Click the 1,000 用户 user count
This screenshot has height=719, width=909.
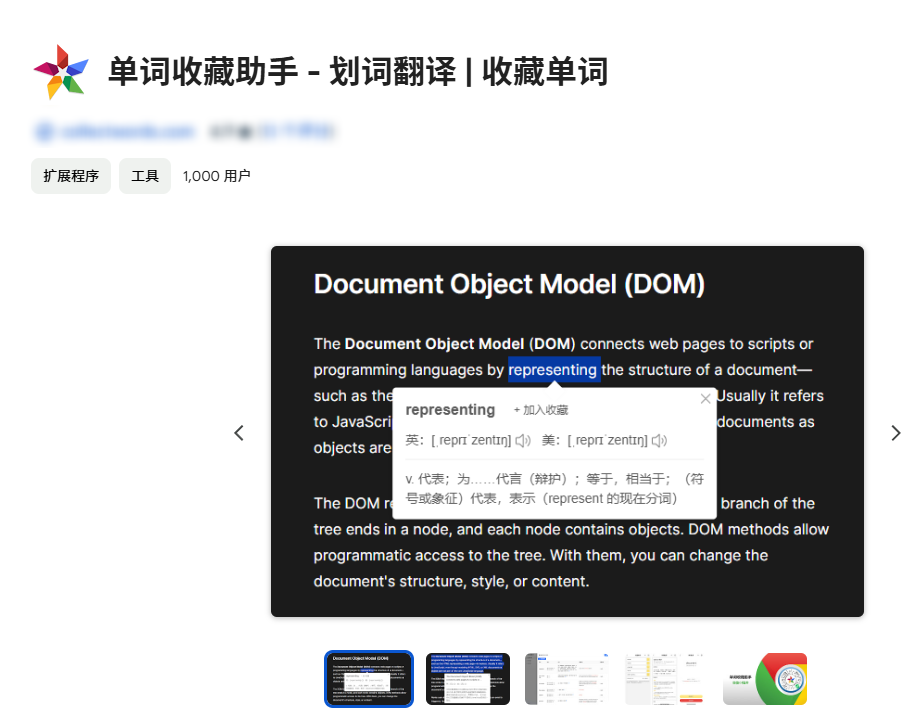point(216,176)
